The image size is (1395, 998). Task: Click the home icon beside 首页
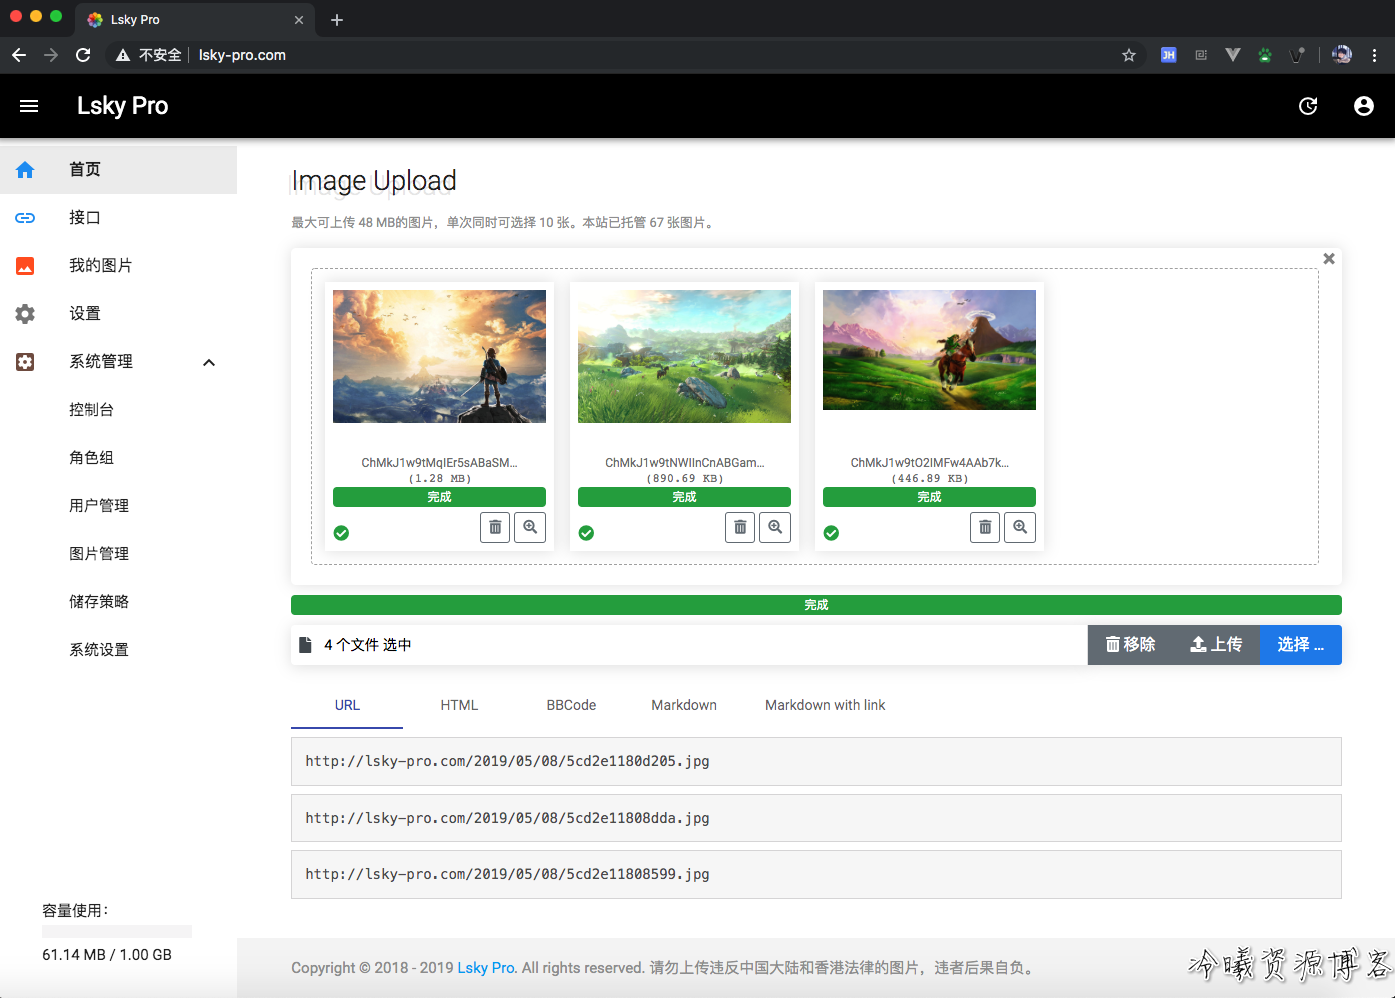(25, 170)
